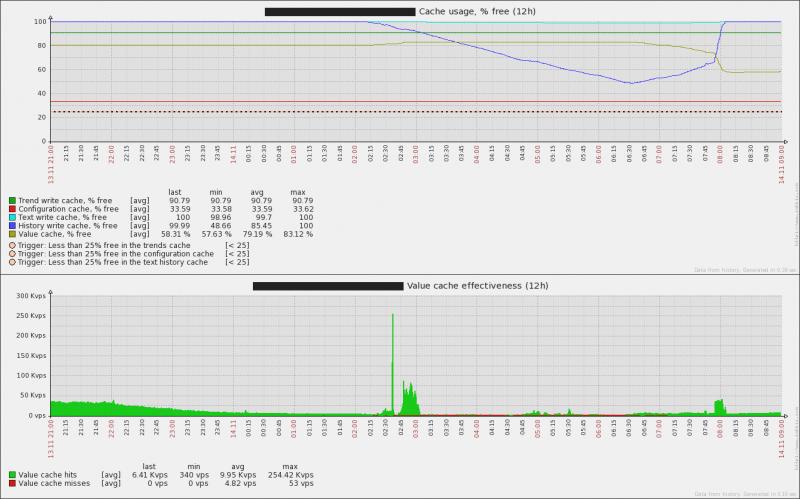Select the "Trend write cache, % free" legend label
Screen dimensions: 800x499
[65, 201]
